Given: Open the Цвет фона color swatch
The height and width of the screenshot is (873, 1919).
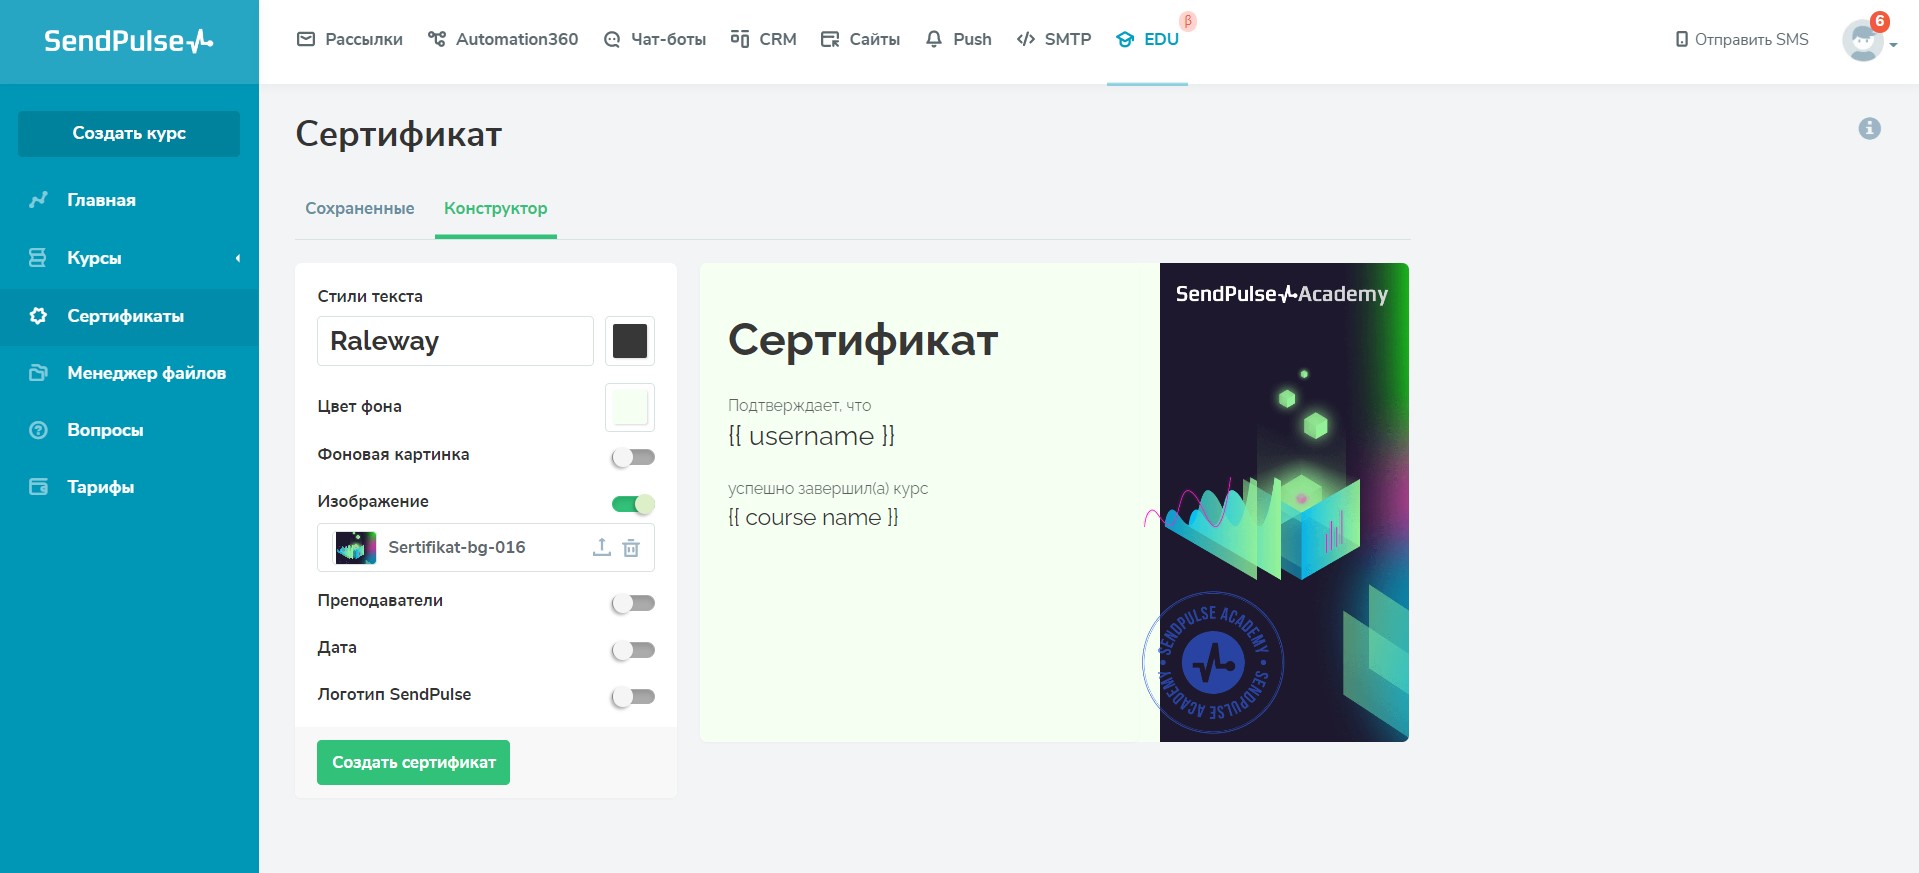Looking at the screenshot, I should (630, 408).
